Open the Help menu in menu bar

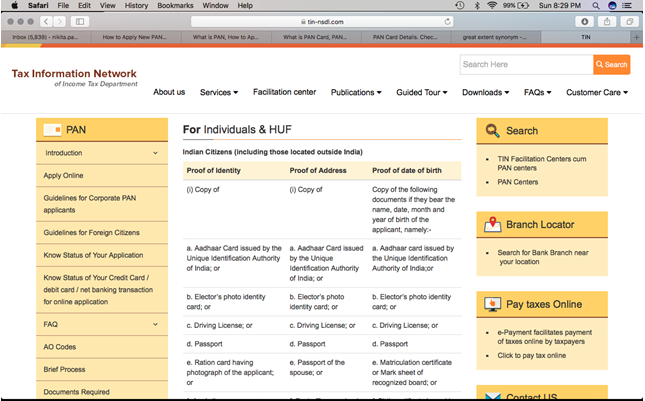[245, 5]
